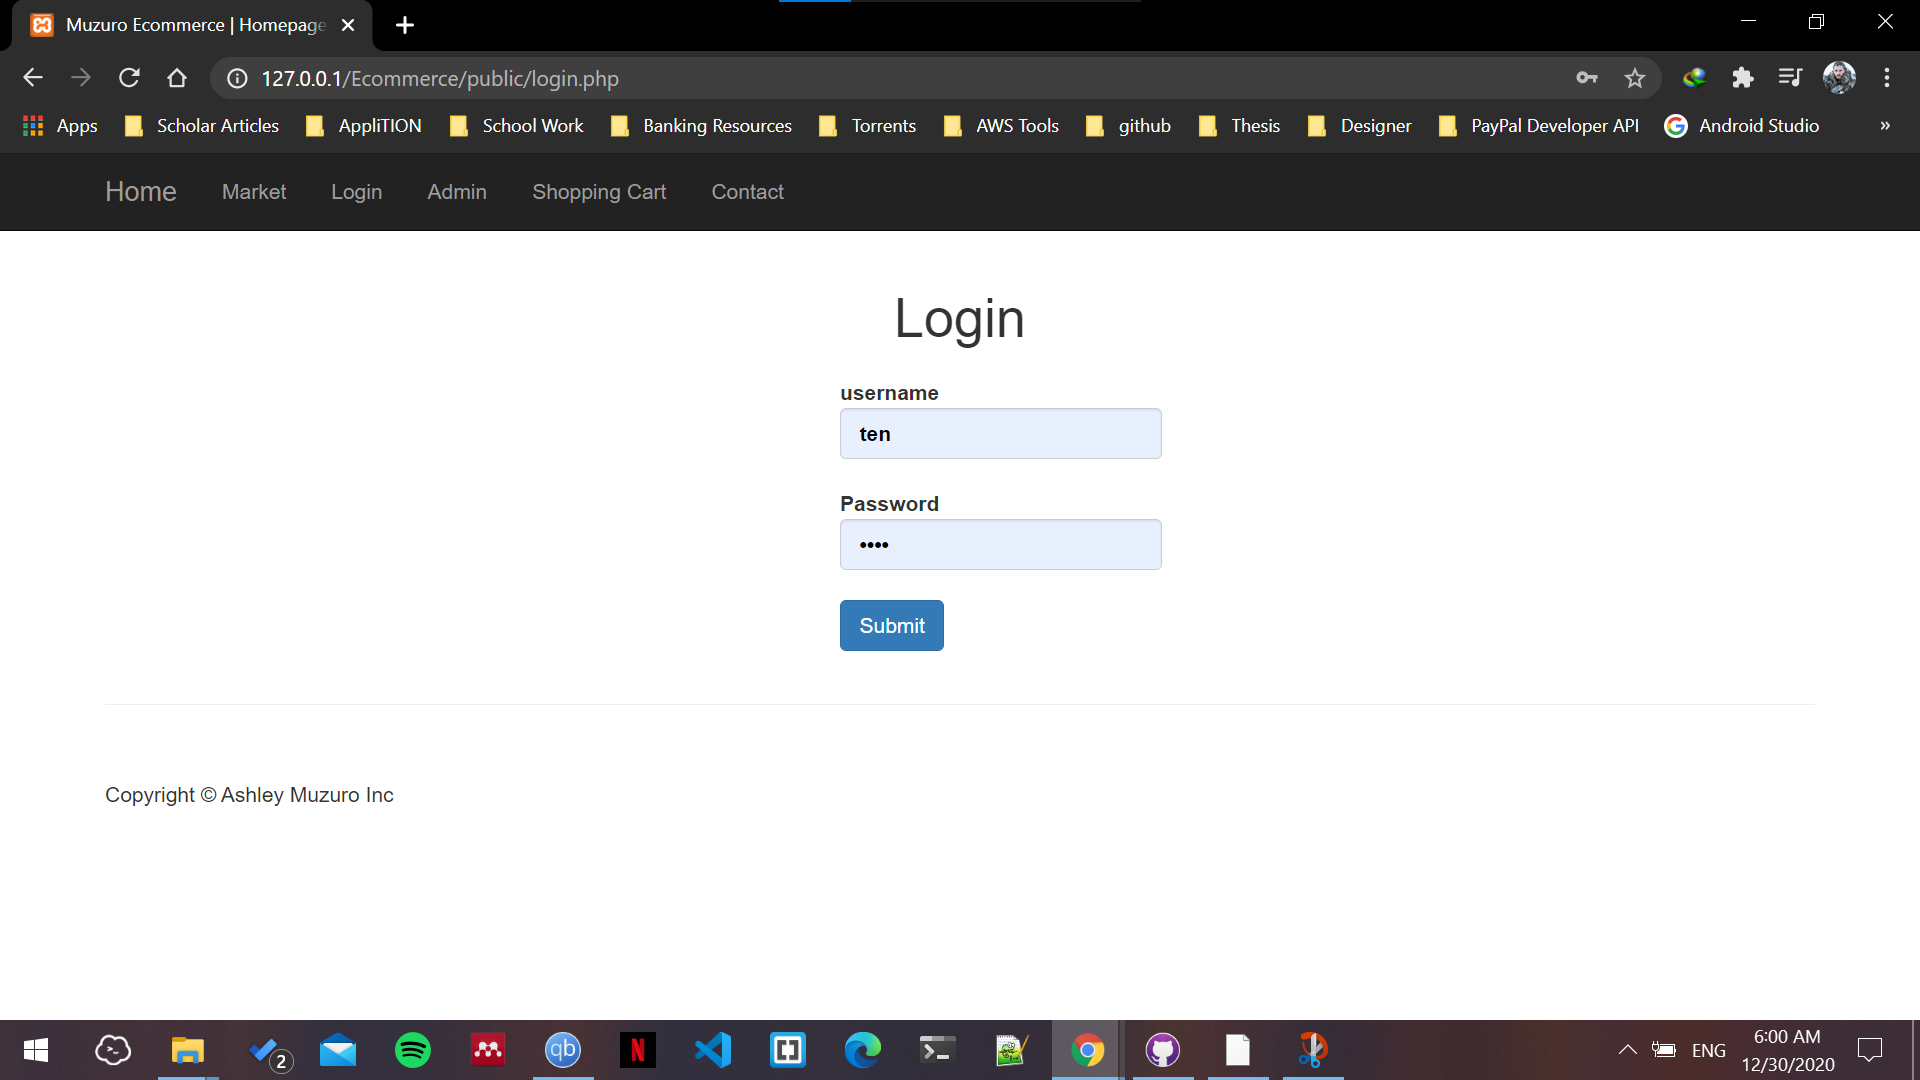1920x1080 pixels.
Task: Open the Chrome three-dot menu
Action: (x=1887, y=78)
